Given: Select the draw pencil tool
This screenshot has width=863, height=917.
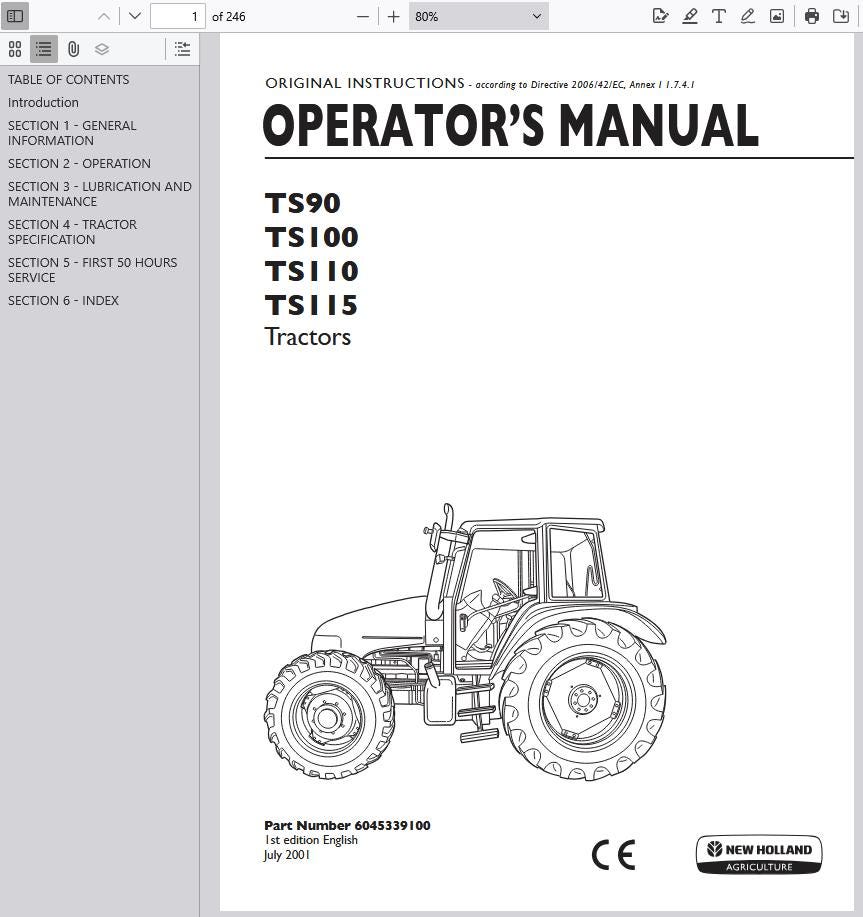Looking at the screenshot, I should tap(748, 16).
